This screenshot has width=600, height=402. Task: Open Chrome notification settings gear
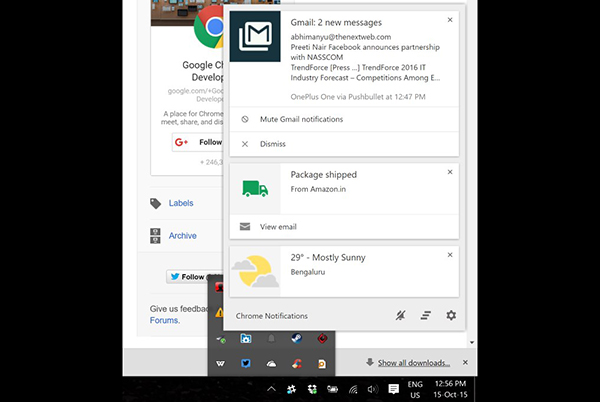click(451, 316)
